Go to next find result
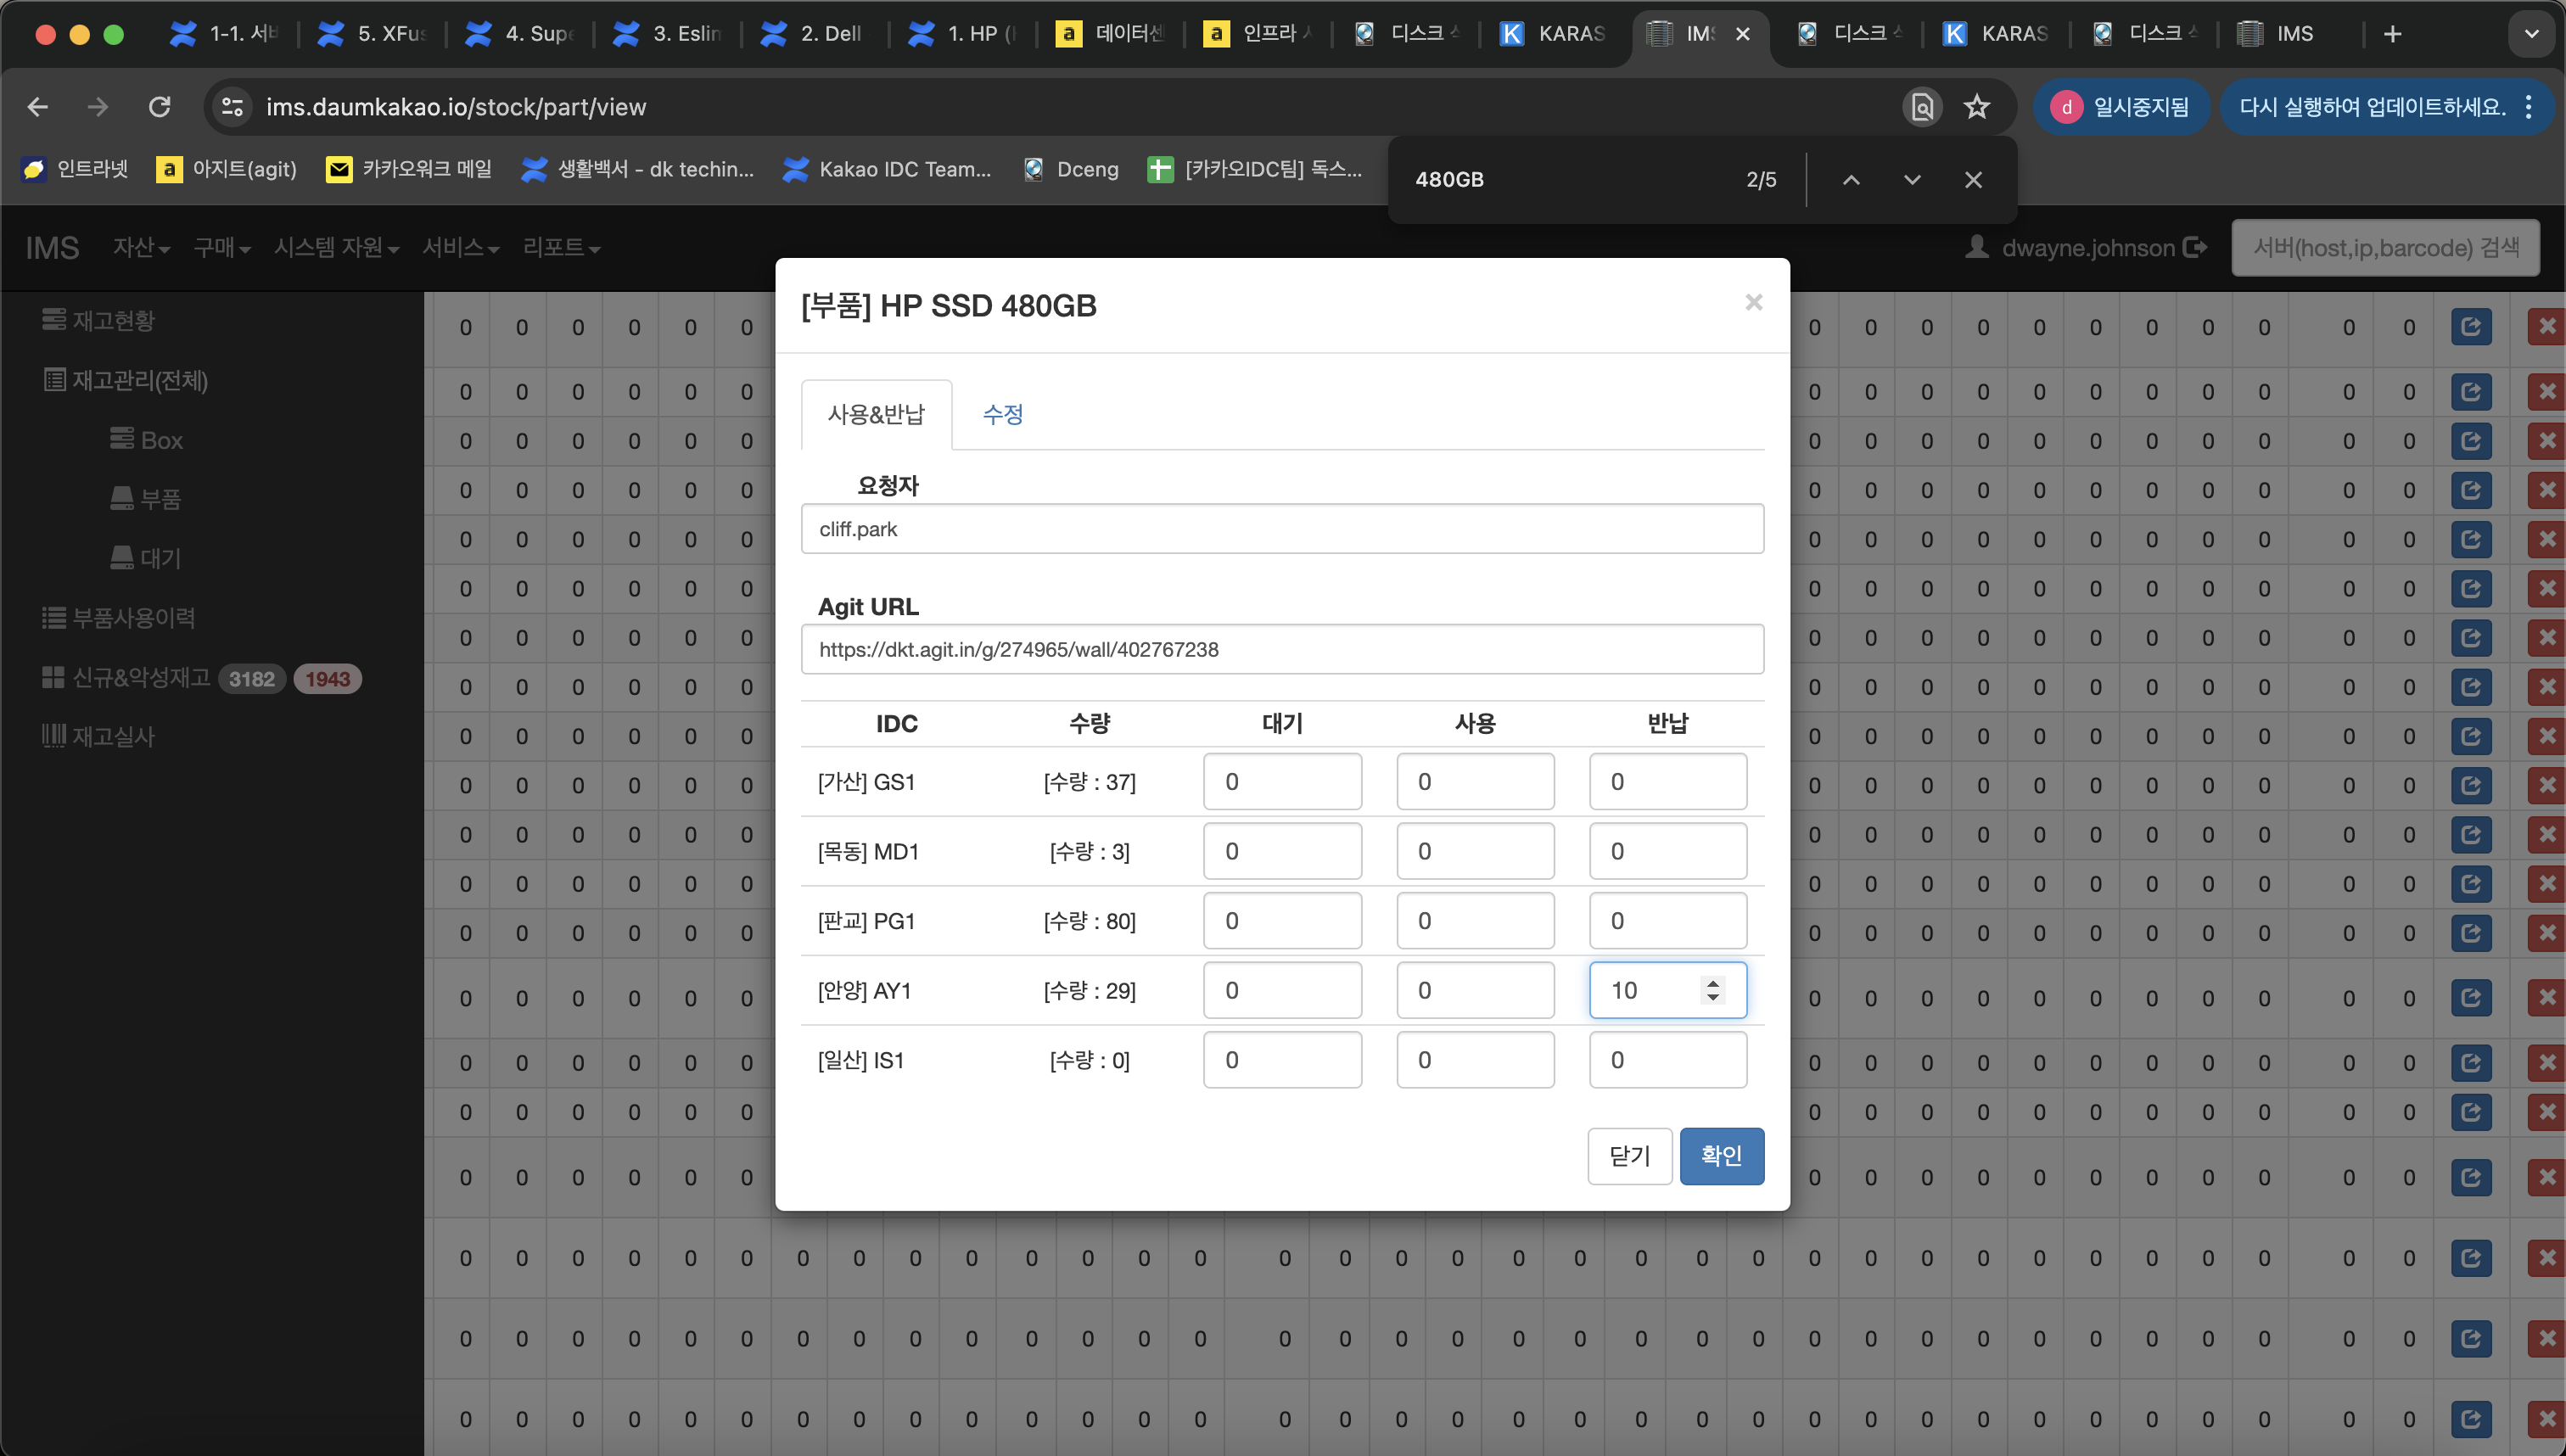This screenshot has height=1456, width=2566. pos(1912,180)
